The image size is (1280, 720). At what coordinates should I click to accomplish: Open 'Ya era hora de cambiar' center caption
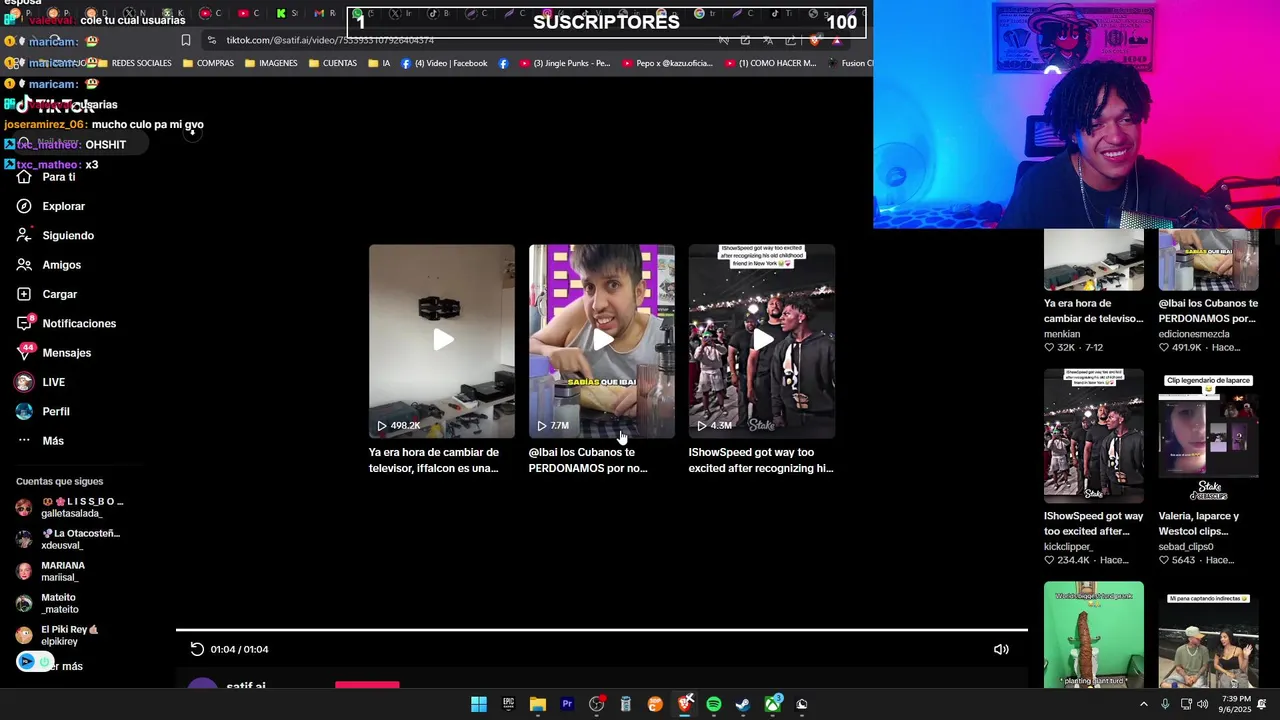[434, 460]
